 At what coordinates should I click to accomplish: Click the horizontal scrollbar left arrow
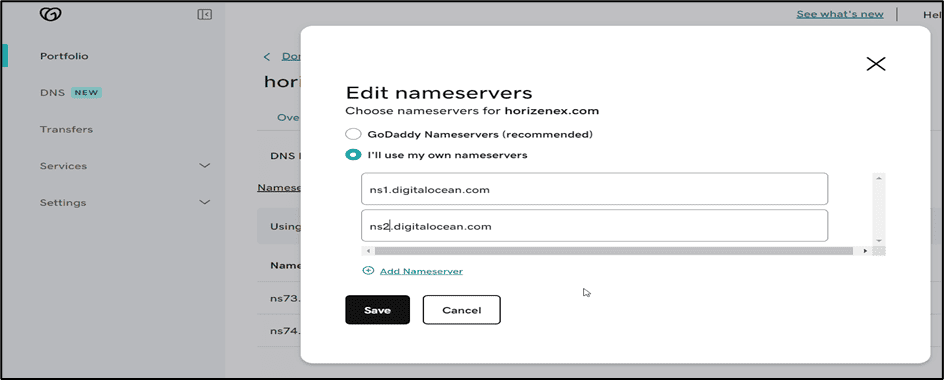(x=368, y=251)
